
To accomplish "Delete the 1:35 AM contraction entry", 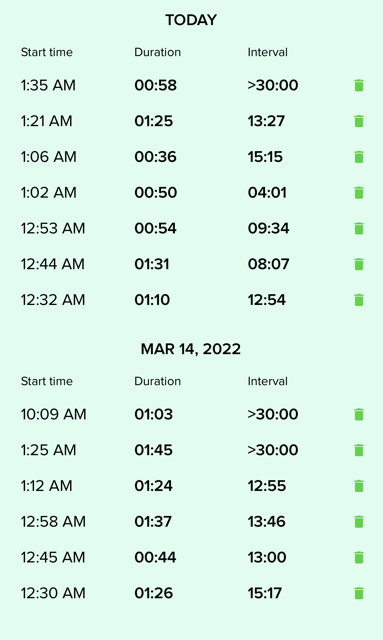I will 359,85.
